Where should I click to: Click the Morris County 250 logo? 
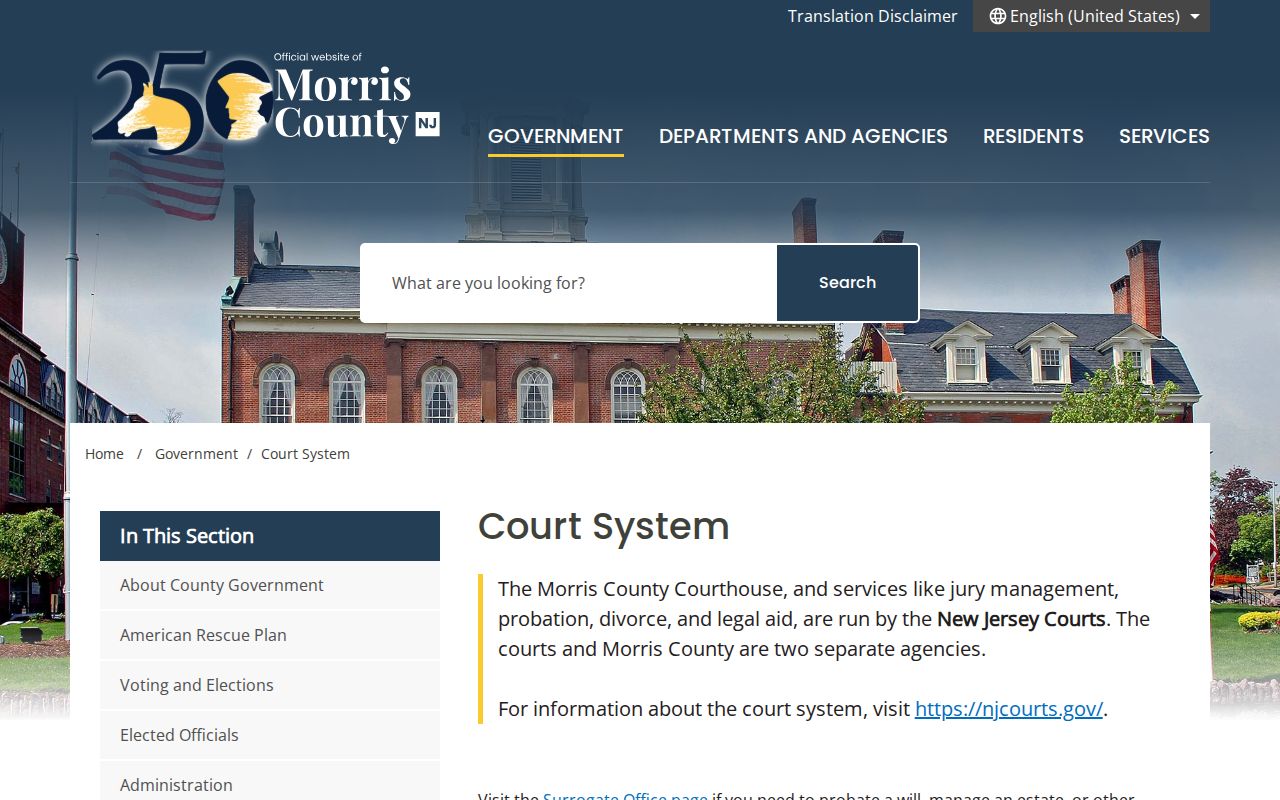[265, 101]
